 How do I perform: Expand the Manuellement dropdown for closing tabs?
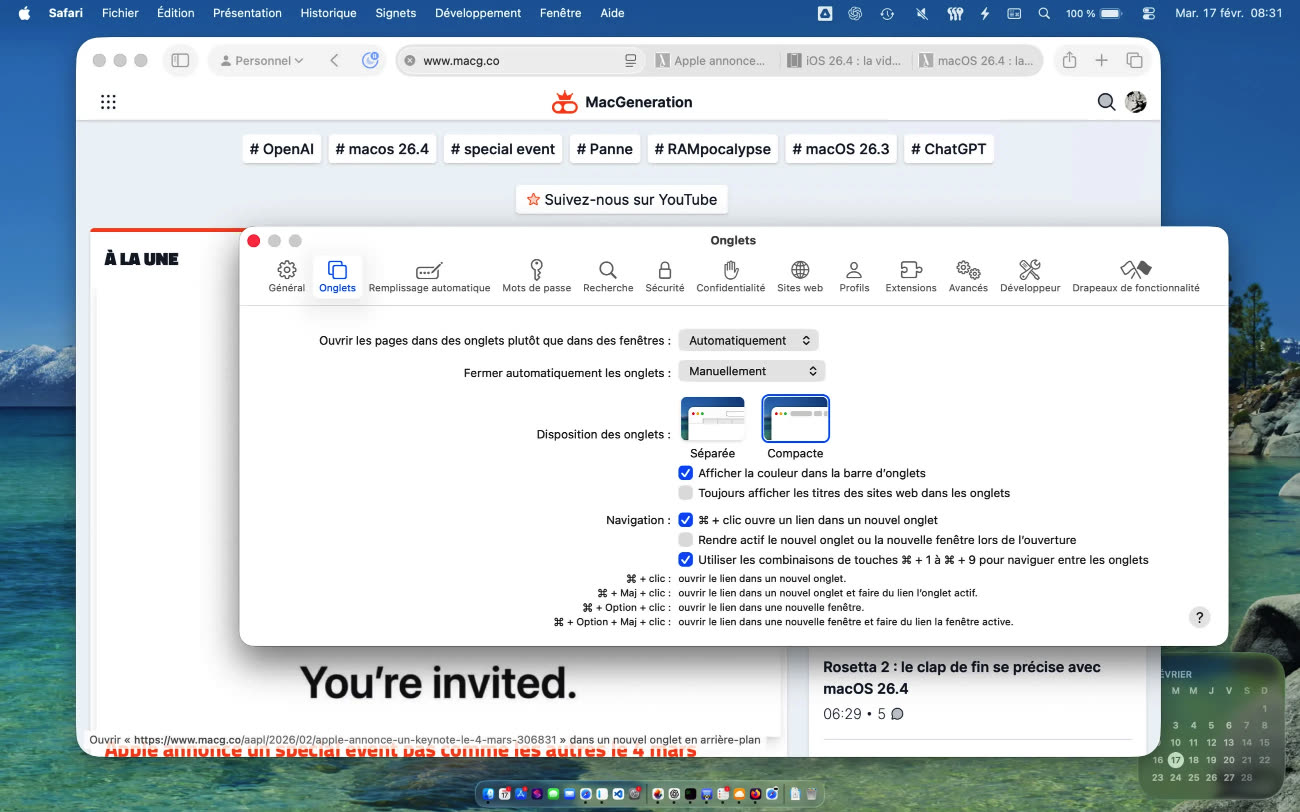point(751,371)
